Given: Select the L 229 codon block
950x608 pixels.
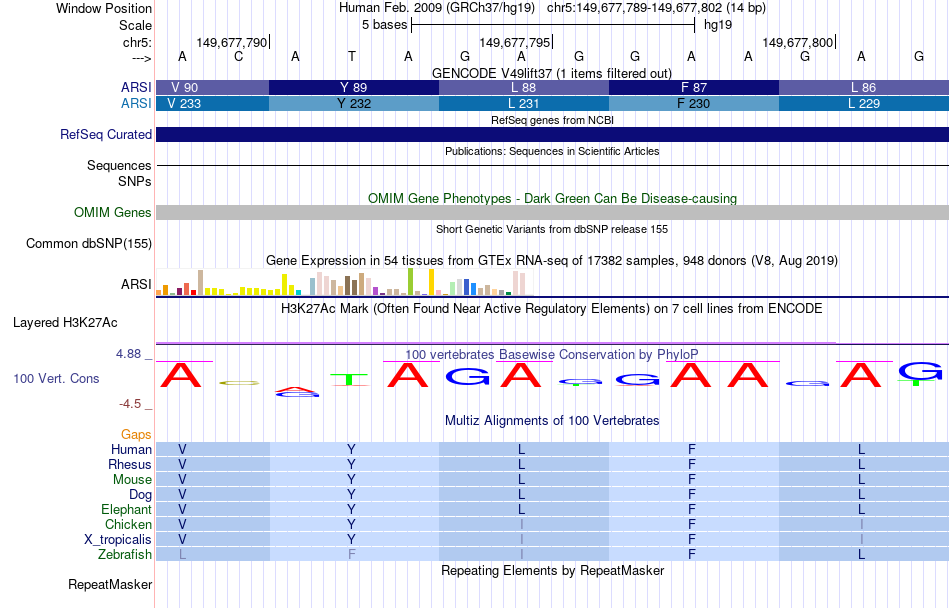Looking at the screenshot, I should [864, 104].
